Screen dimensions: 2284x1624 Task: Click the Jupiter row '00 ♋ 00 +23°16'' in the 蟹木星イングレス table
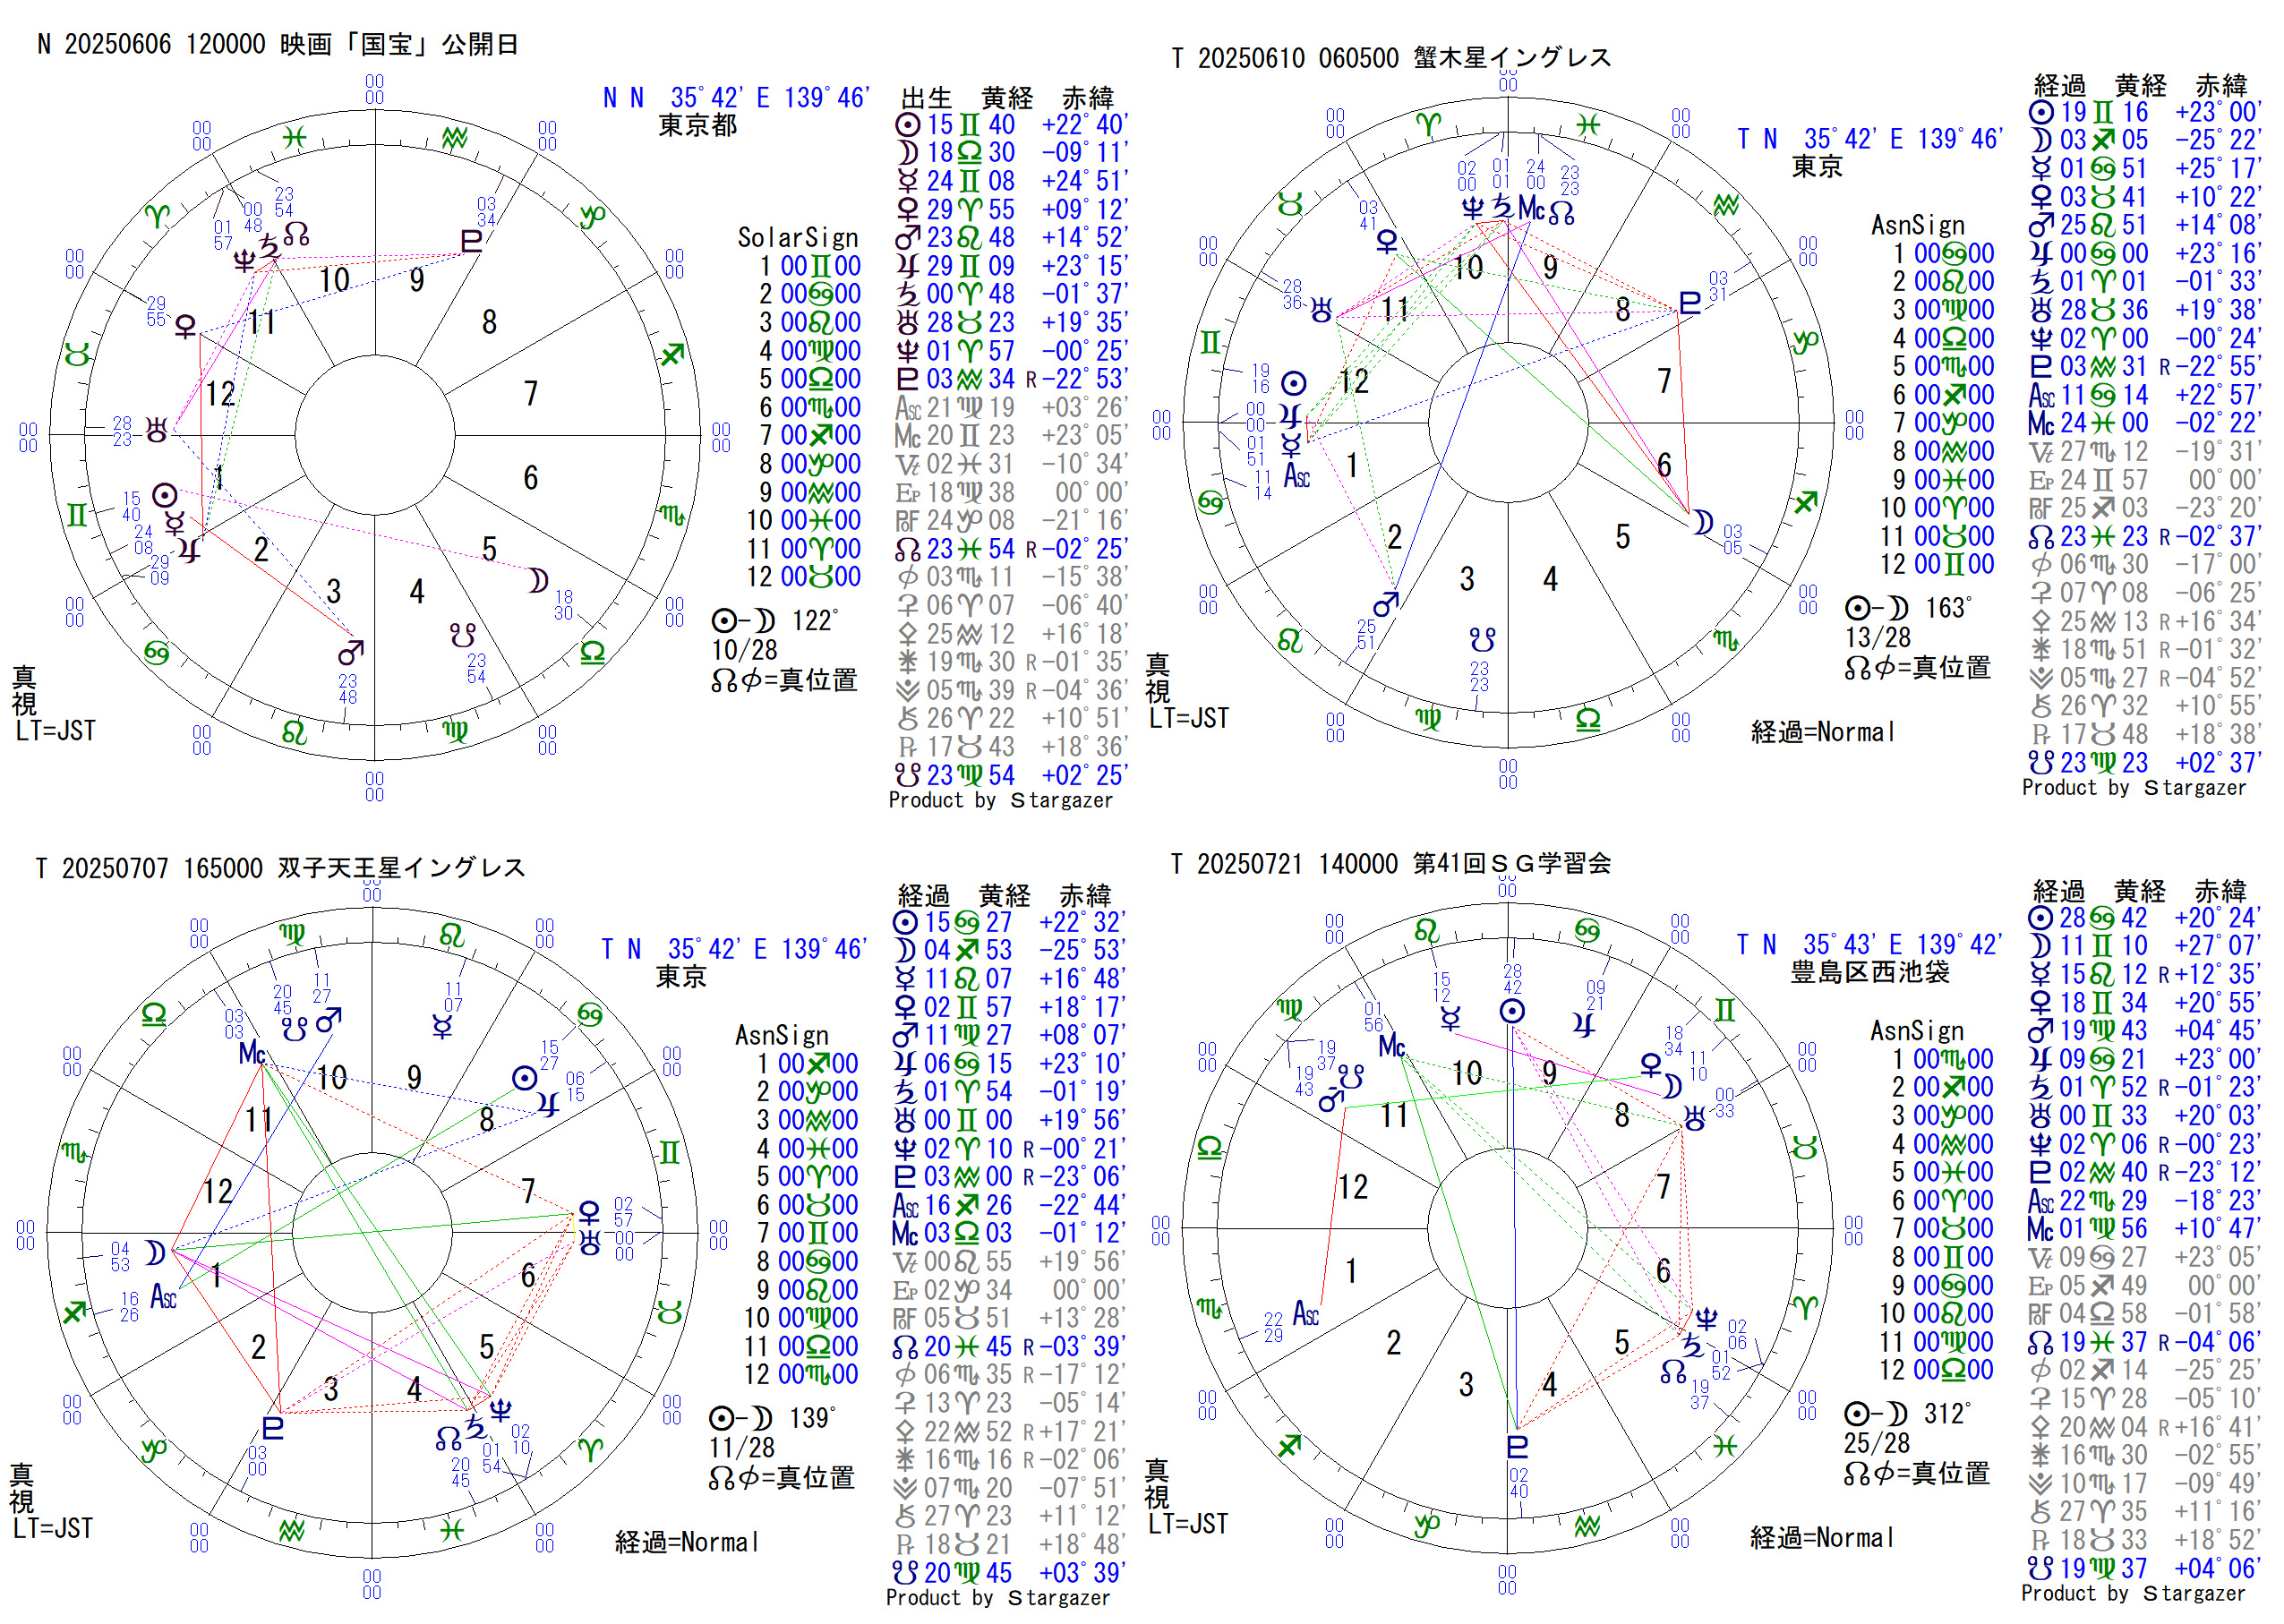click(x=2144, y=254)
